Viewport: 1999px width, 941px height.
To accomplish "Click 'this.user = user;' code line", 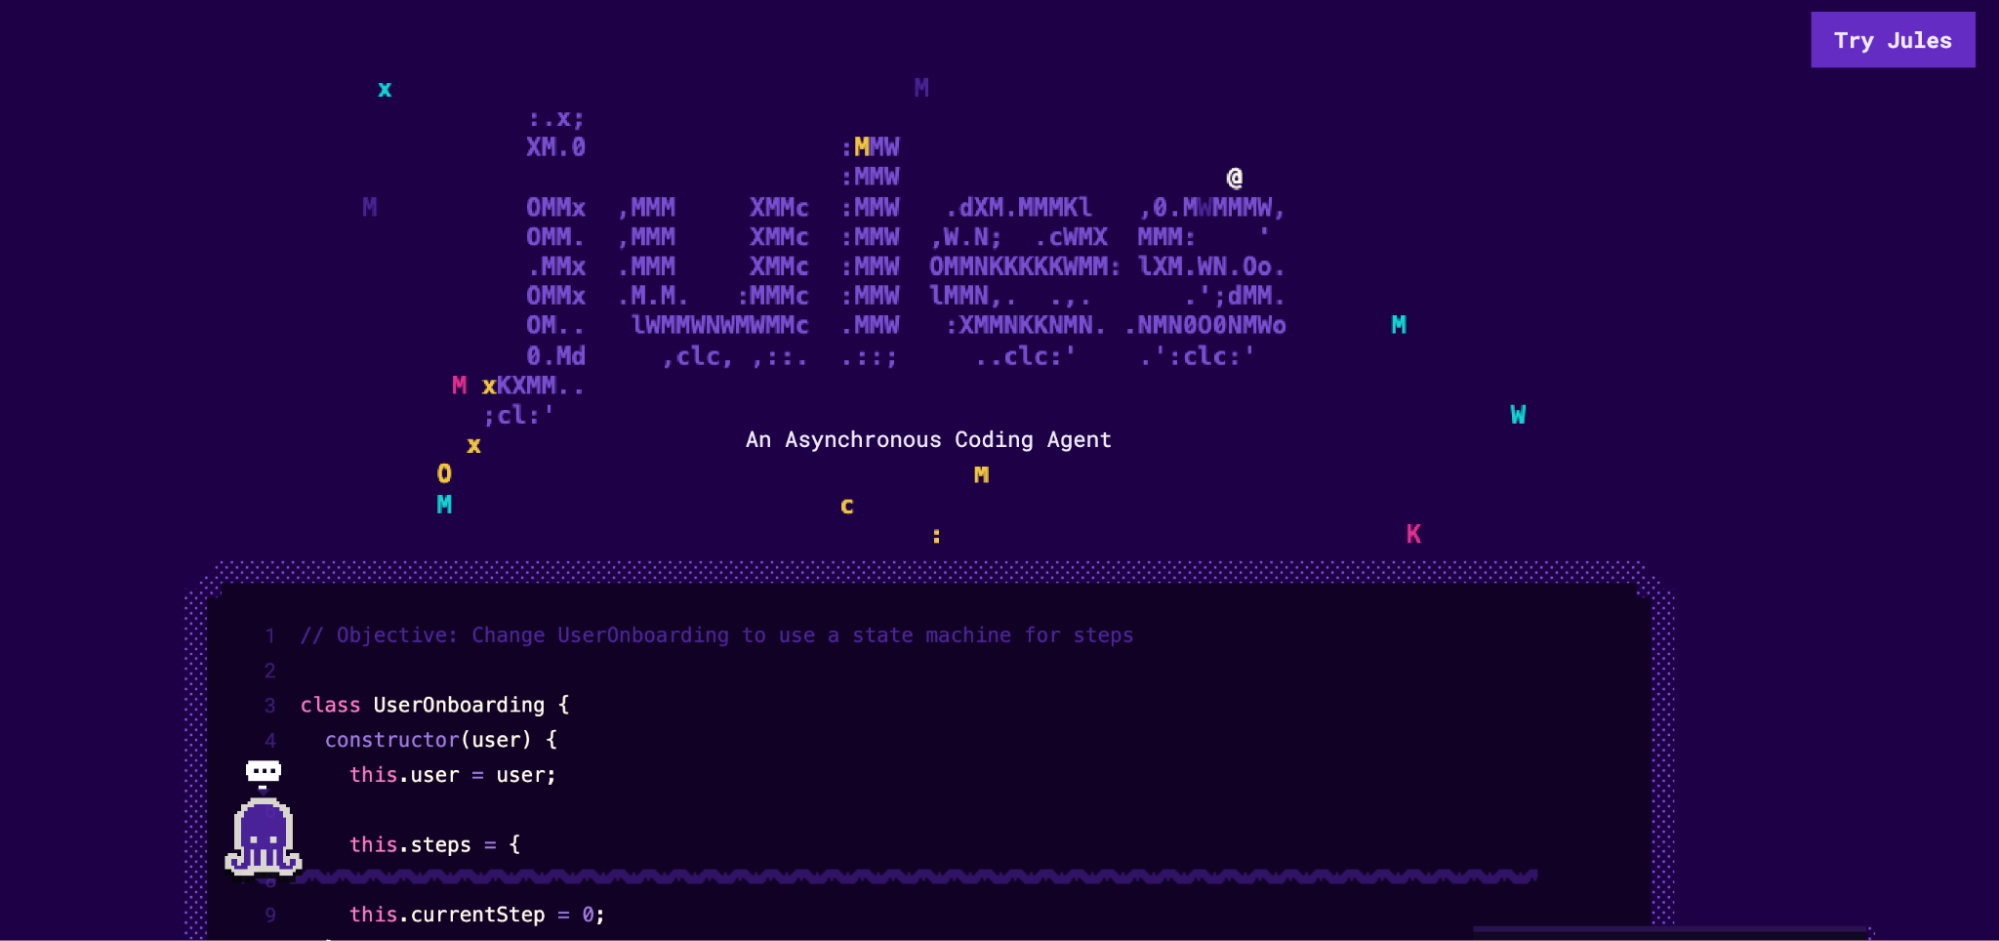I will point(452,775).
